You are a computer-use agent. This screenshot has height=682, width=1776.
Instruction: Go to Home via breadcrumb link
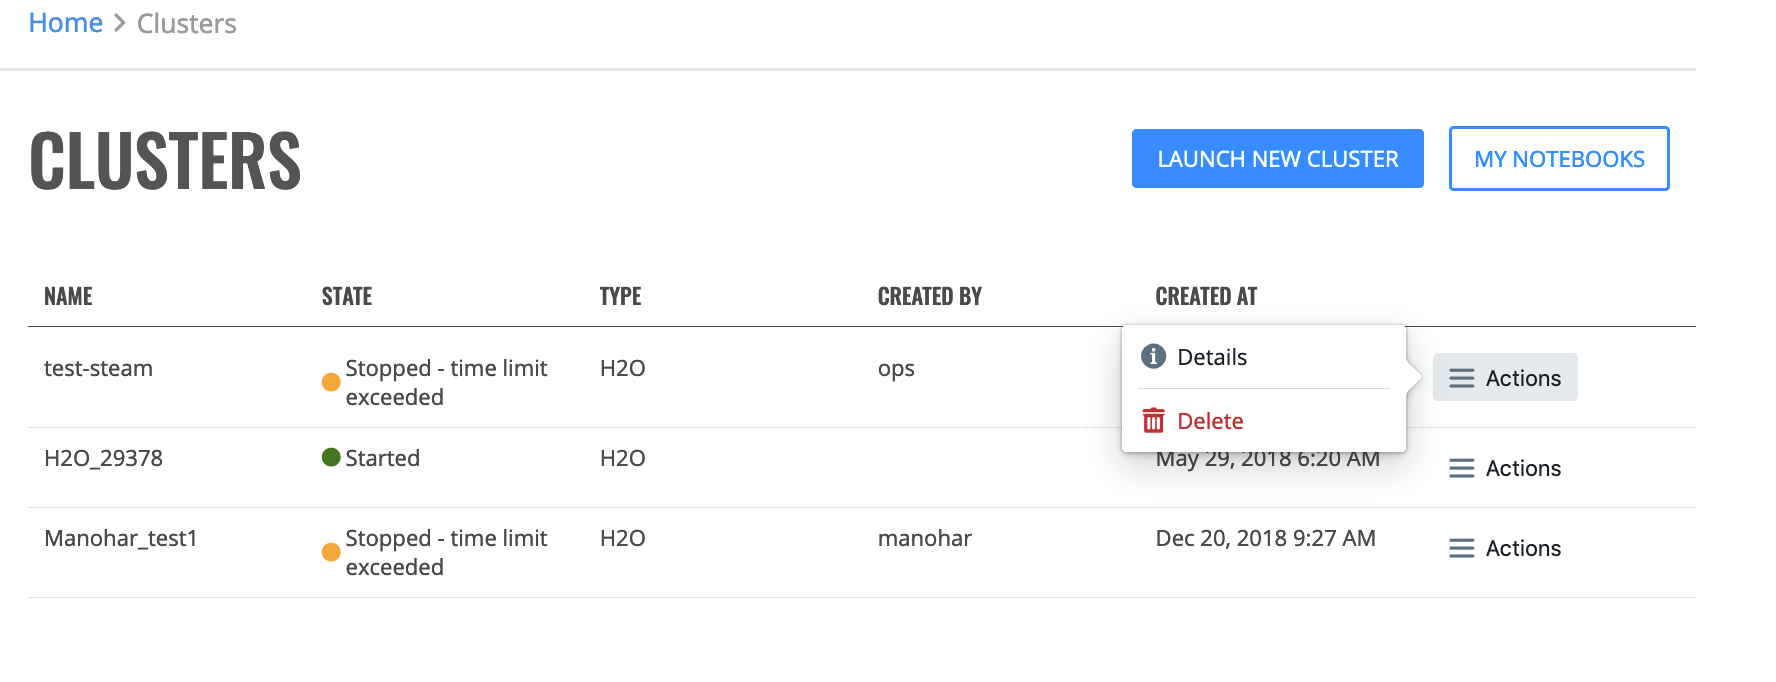pos(65,22)
